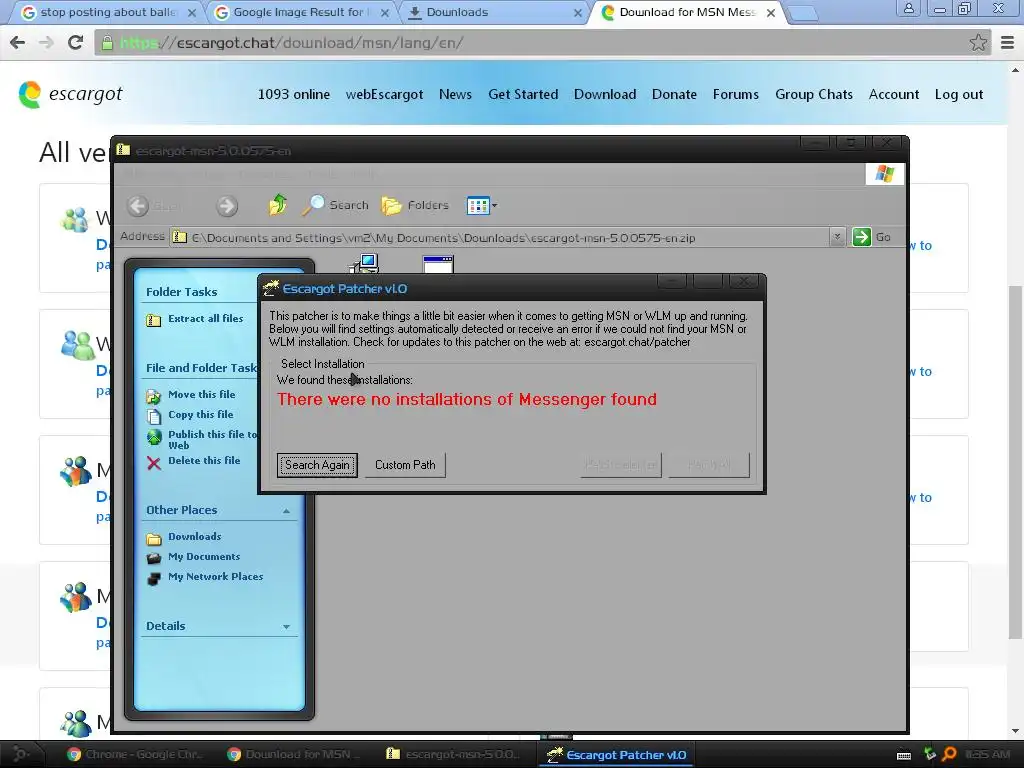The image size is (1024, 768).
Task: Switch to 'stop posting about' Google tab
Action: click(x=108, y=12)
